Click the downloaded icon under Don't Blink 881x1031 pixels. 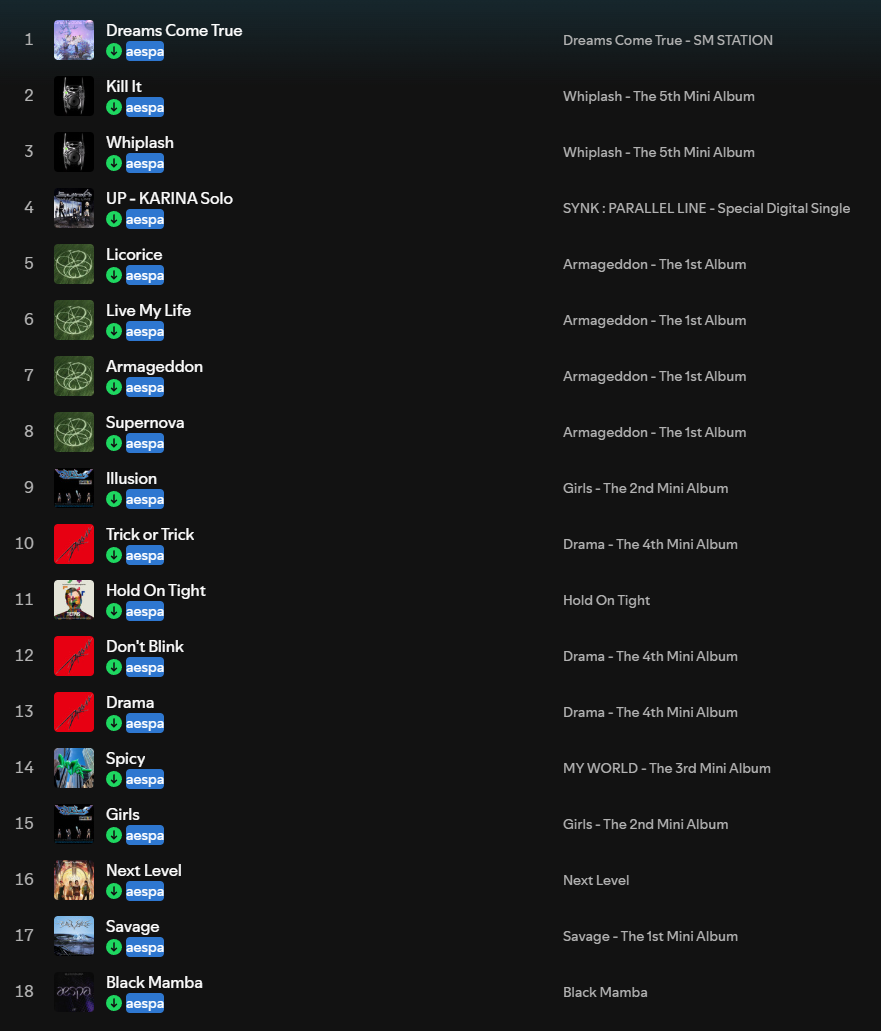click(114, 667)
